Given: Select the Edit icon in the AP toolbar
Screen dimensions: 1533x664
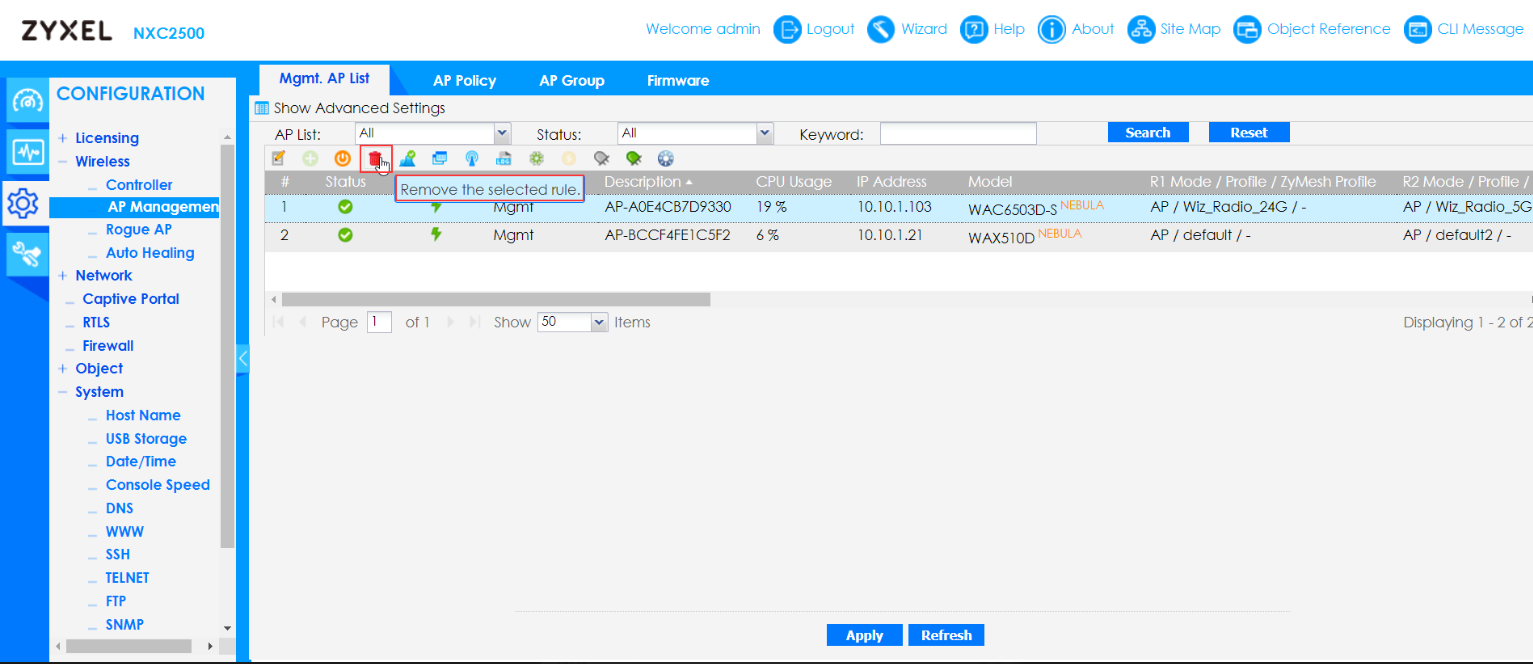Looking at the screenshot, I should (278, 158).
